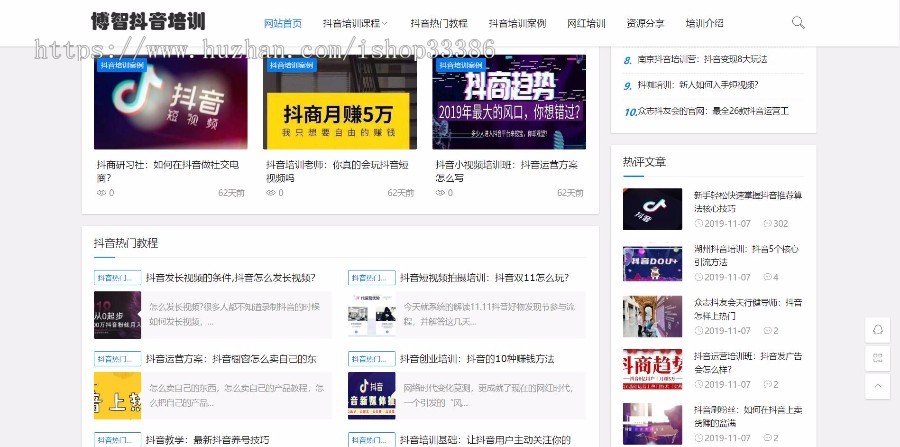Viewport: 900px width, 447px height.
Task: Open 抖音培训案例 navigation item
Action: click(517, 24)
